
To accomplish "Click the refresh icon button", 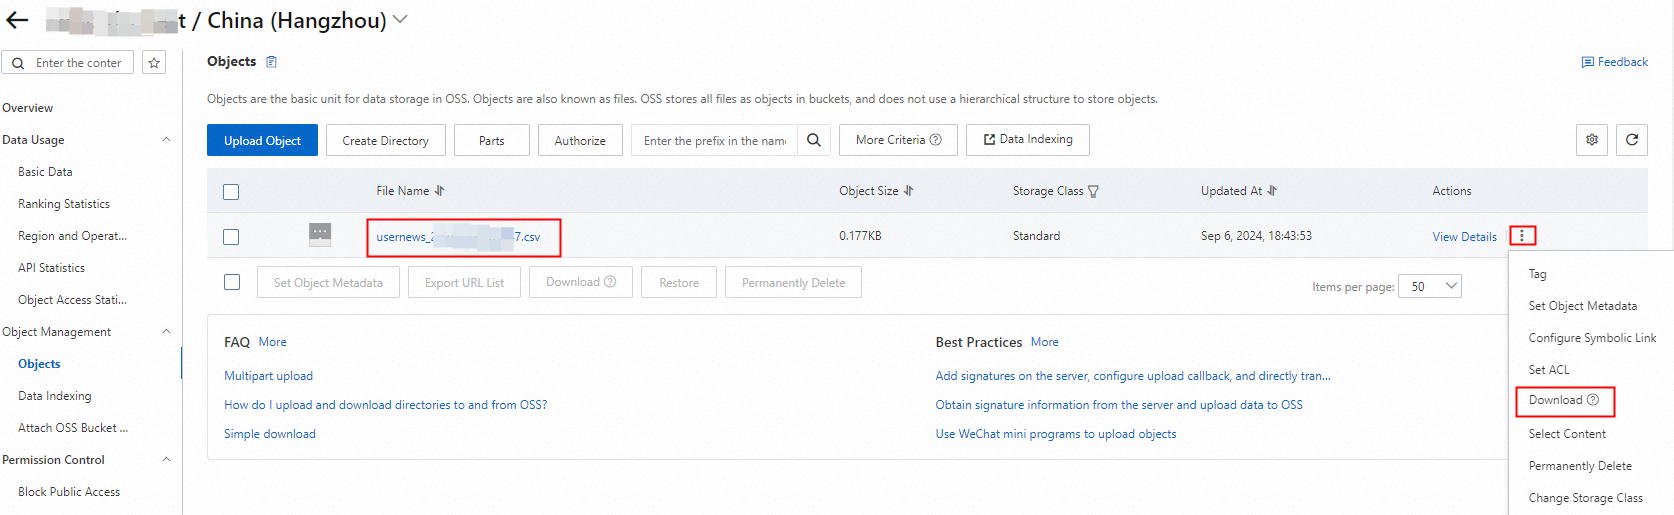I will click(x=1632, y=140).
